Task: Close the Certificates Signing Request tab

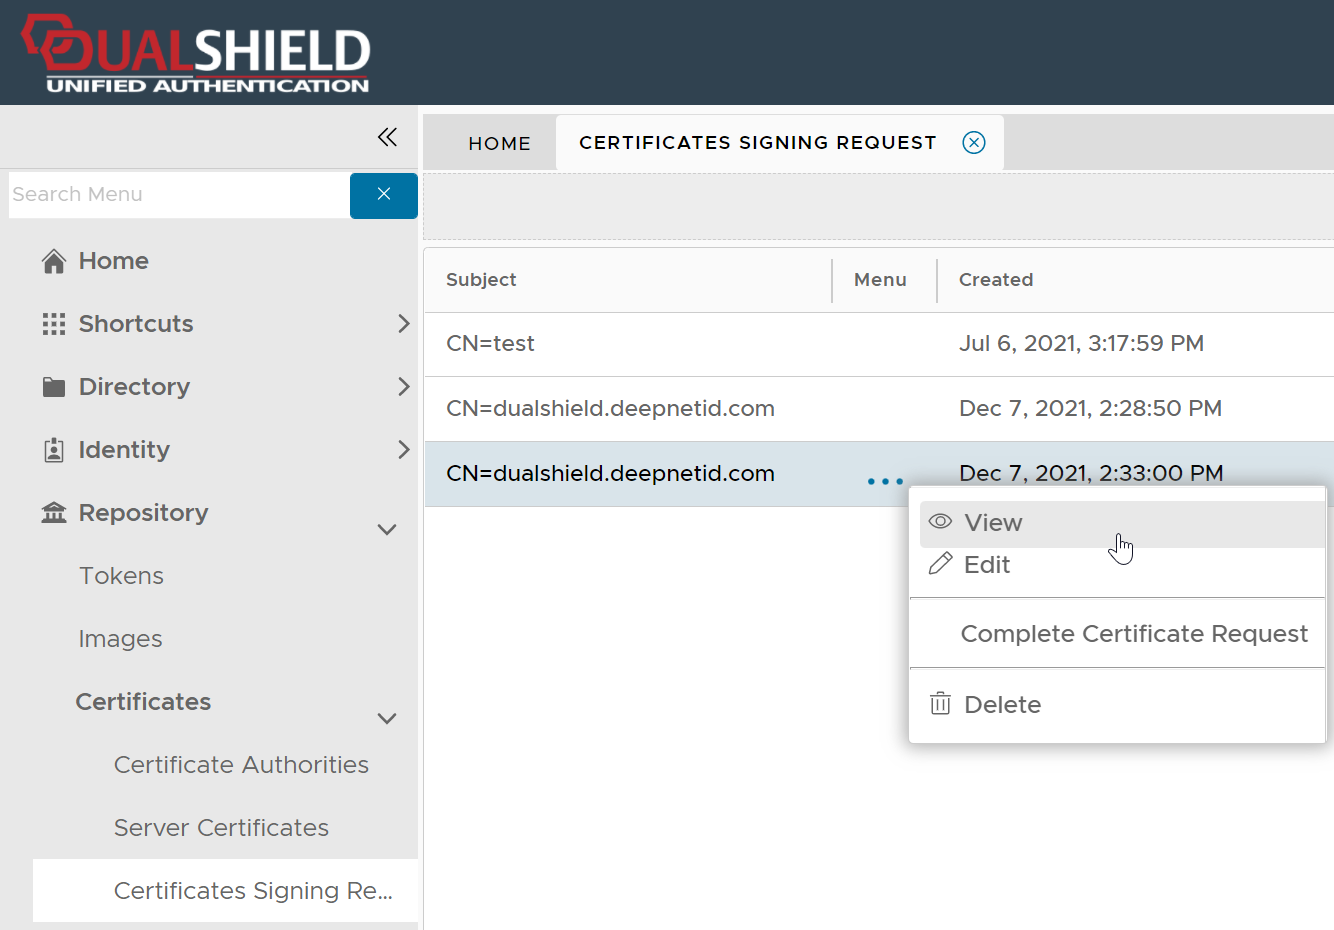Action: pos(973,142)
